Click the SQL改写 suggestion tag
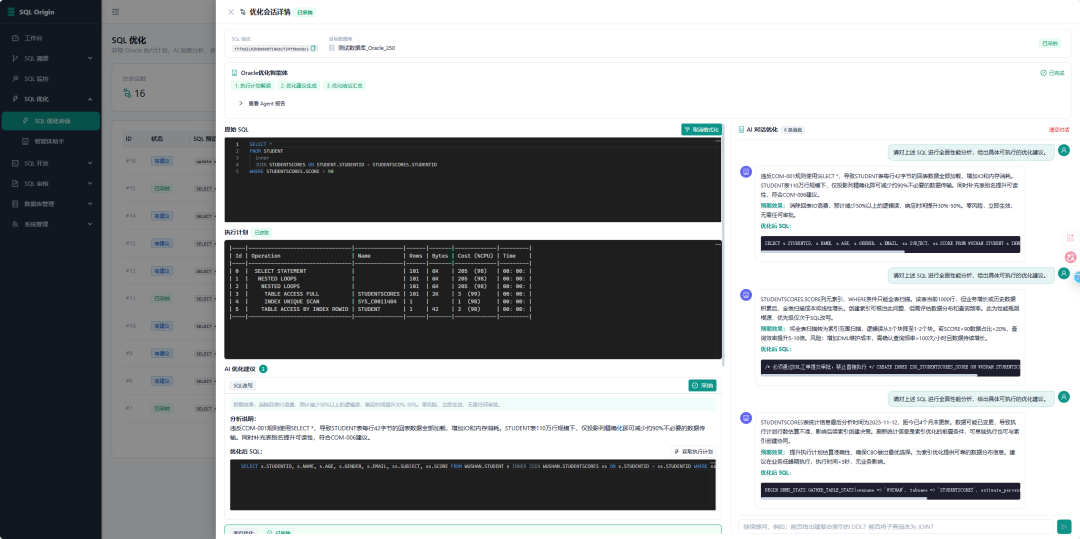Image resolution: width=1080 pixels, height=539 pixels. (242, 386)
